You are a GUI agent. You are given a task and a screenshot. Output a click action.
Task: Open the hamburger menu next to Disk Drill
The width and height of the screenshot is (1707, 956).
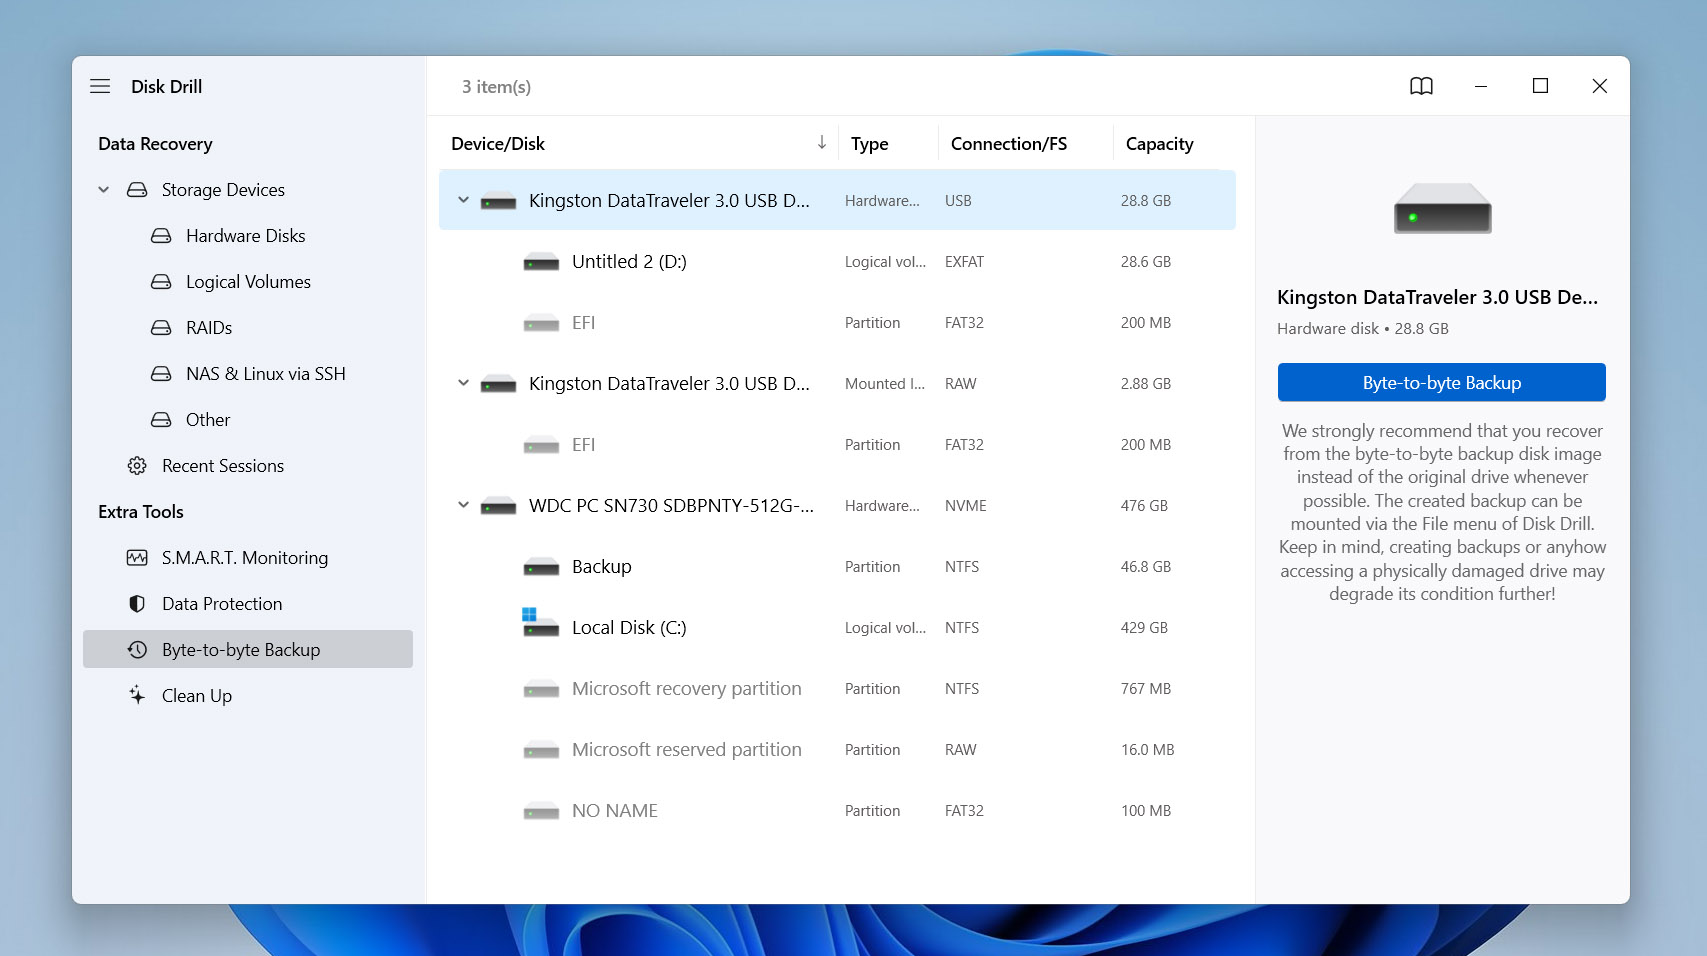pyautogui.click(x=100, y=86)
